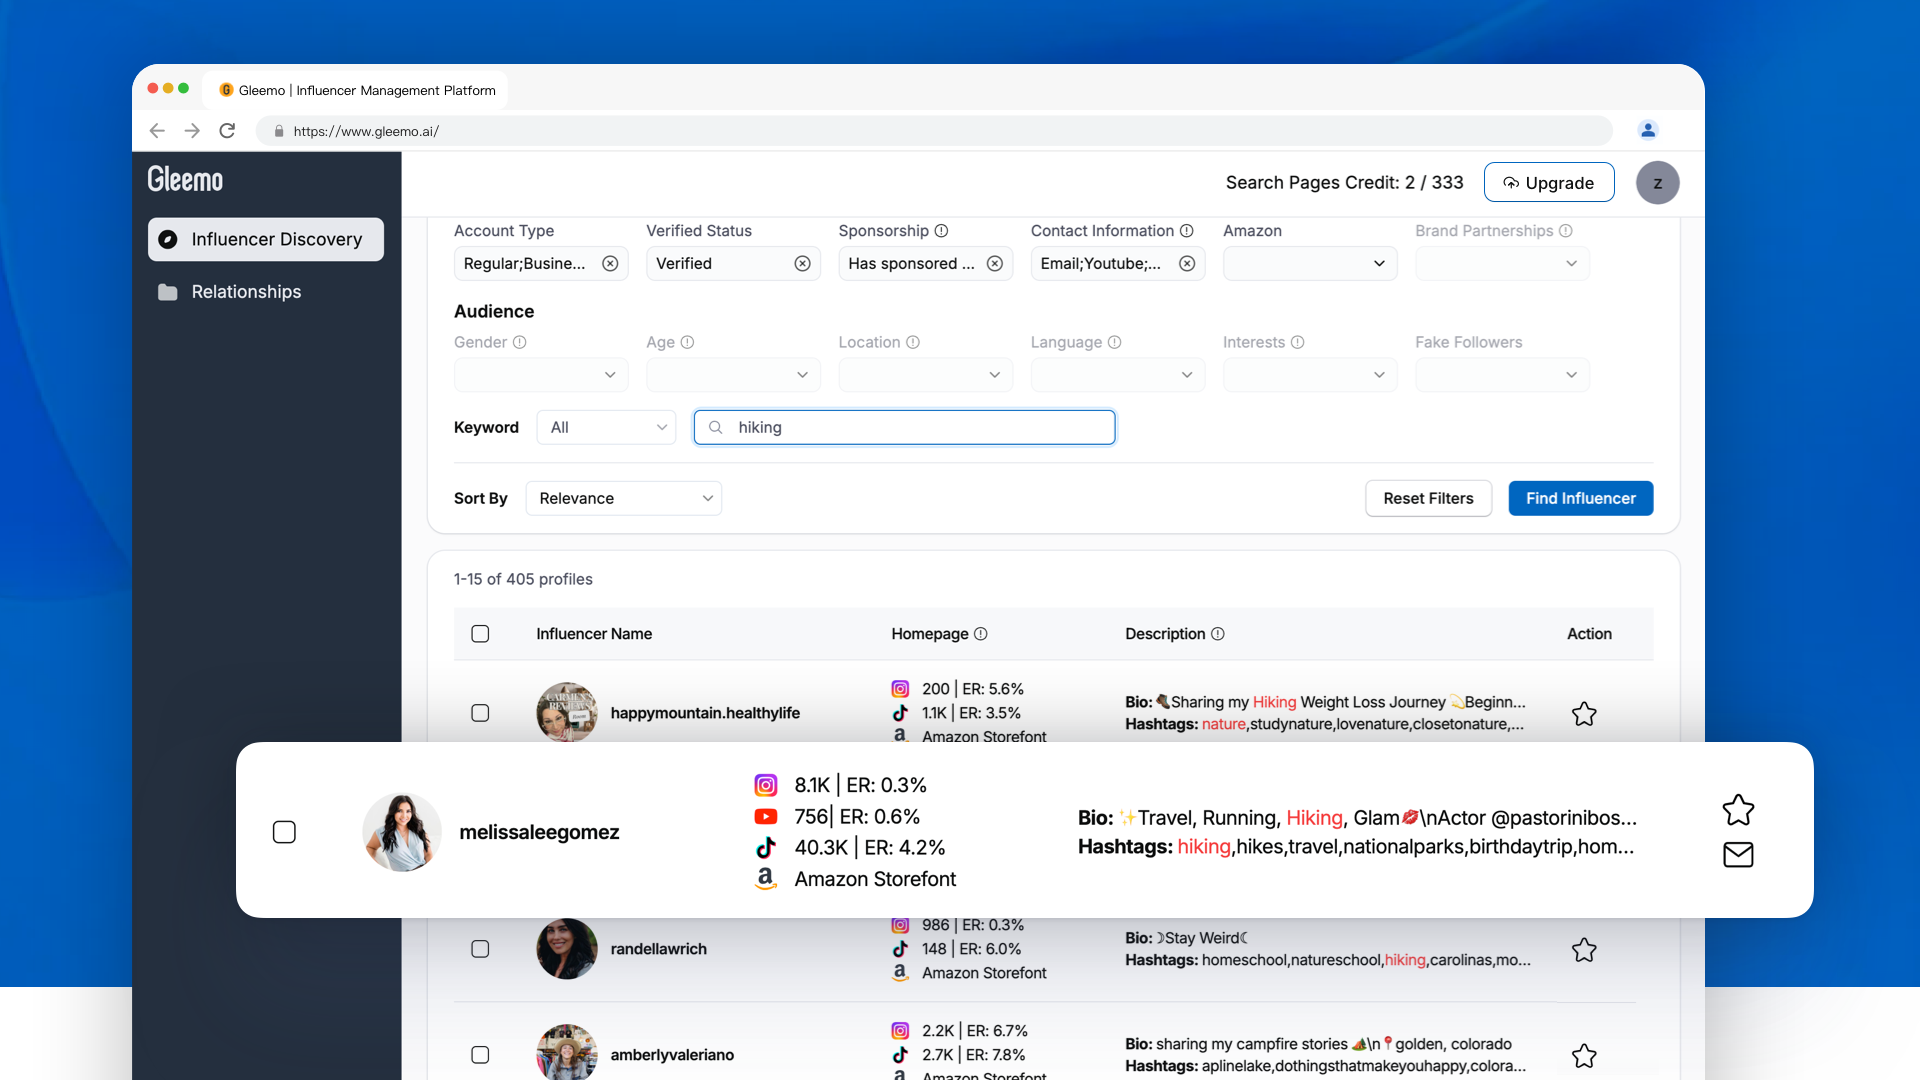The width and height of the screenshot is (1920, 1080).
Task: Select the randellawrich row checkbox
Action: click(480, 949)
